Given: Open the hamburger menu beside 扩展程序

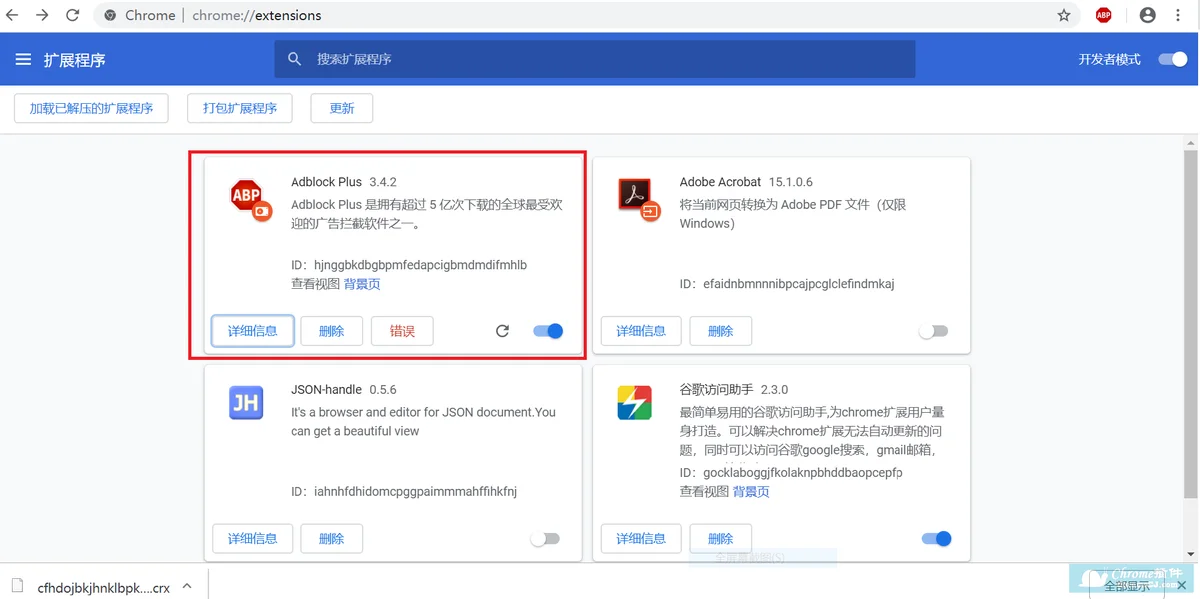Looking at the screenshot, I should [x=23, y=60].
